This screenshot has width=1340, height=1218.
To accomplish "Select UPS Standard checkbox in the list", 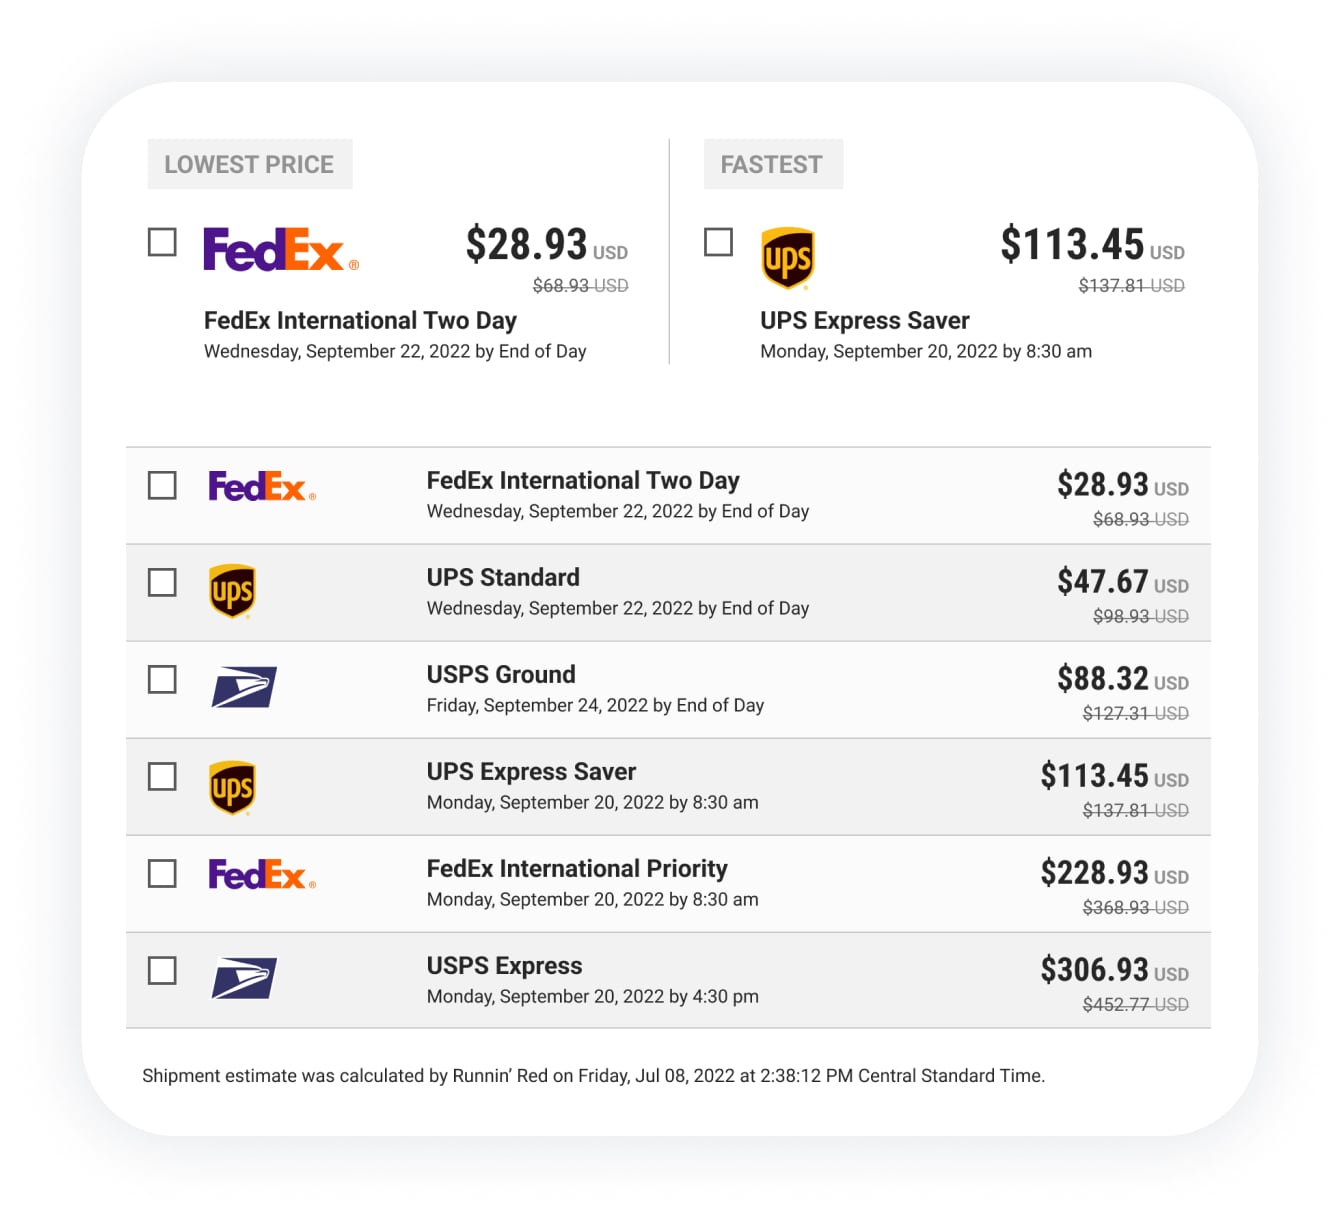I will 162,582.
